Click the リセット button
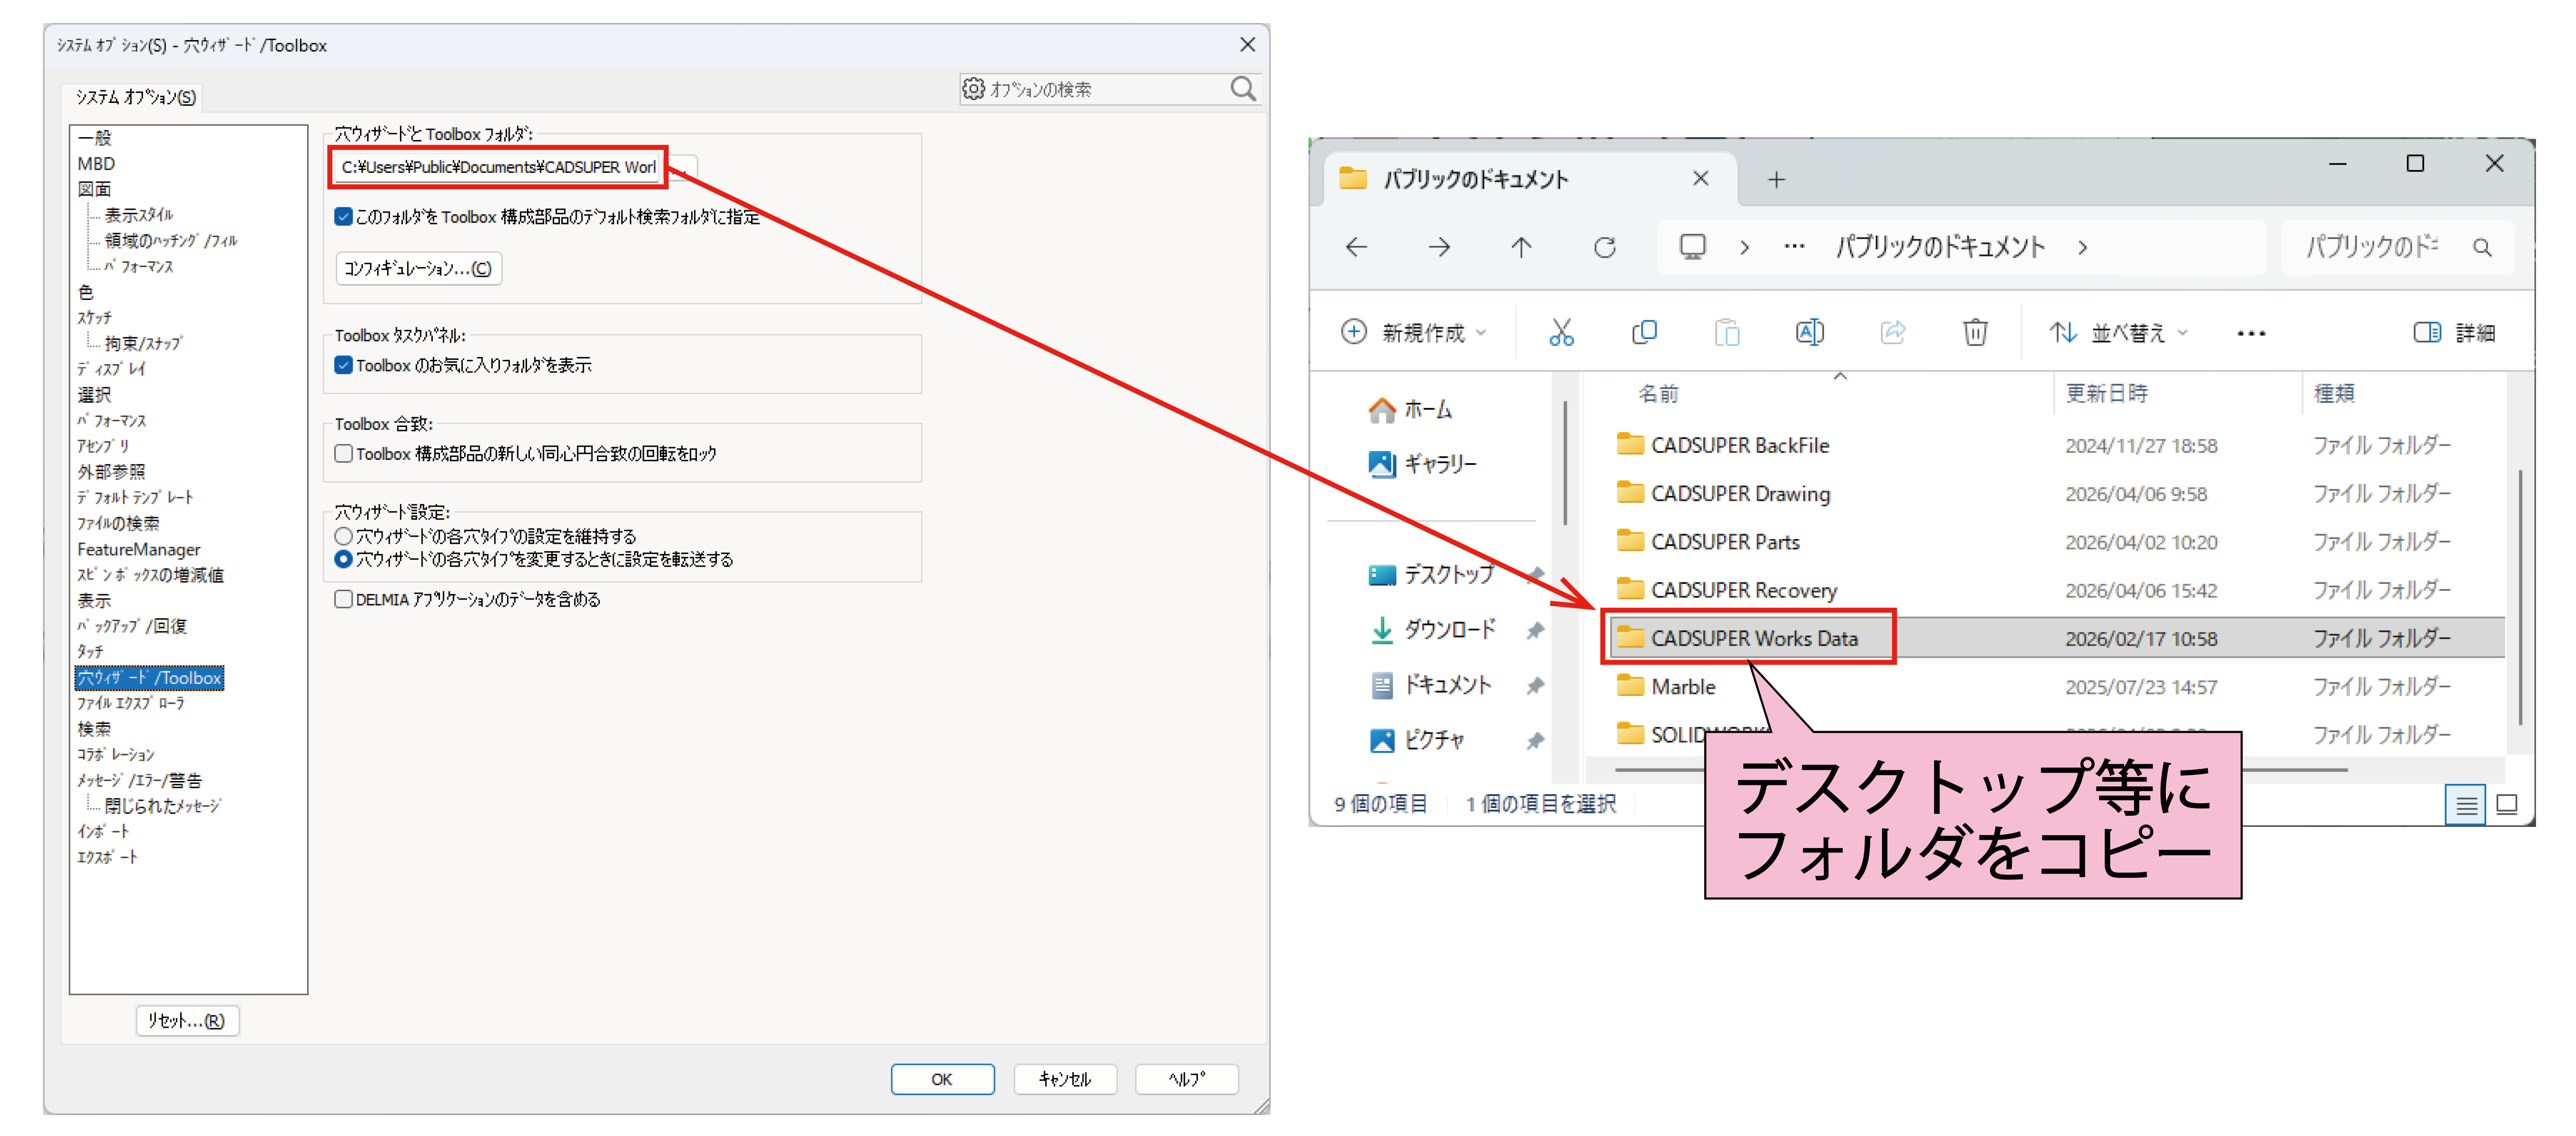The height and width of the screenshot is (1136, 2576). [x=187, y=1020]
